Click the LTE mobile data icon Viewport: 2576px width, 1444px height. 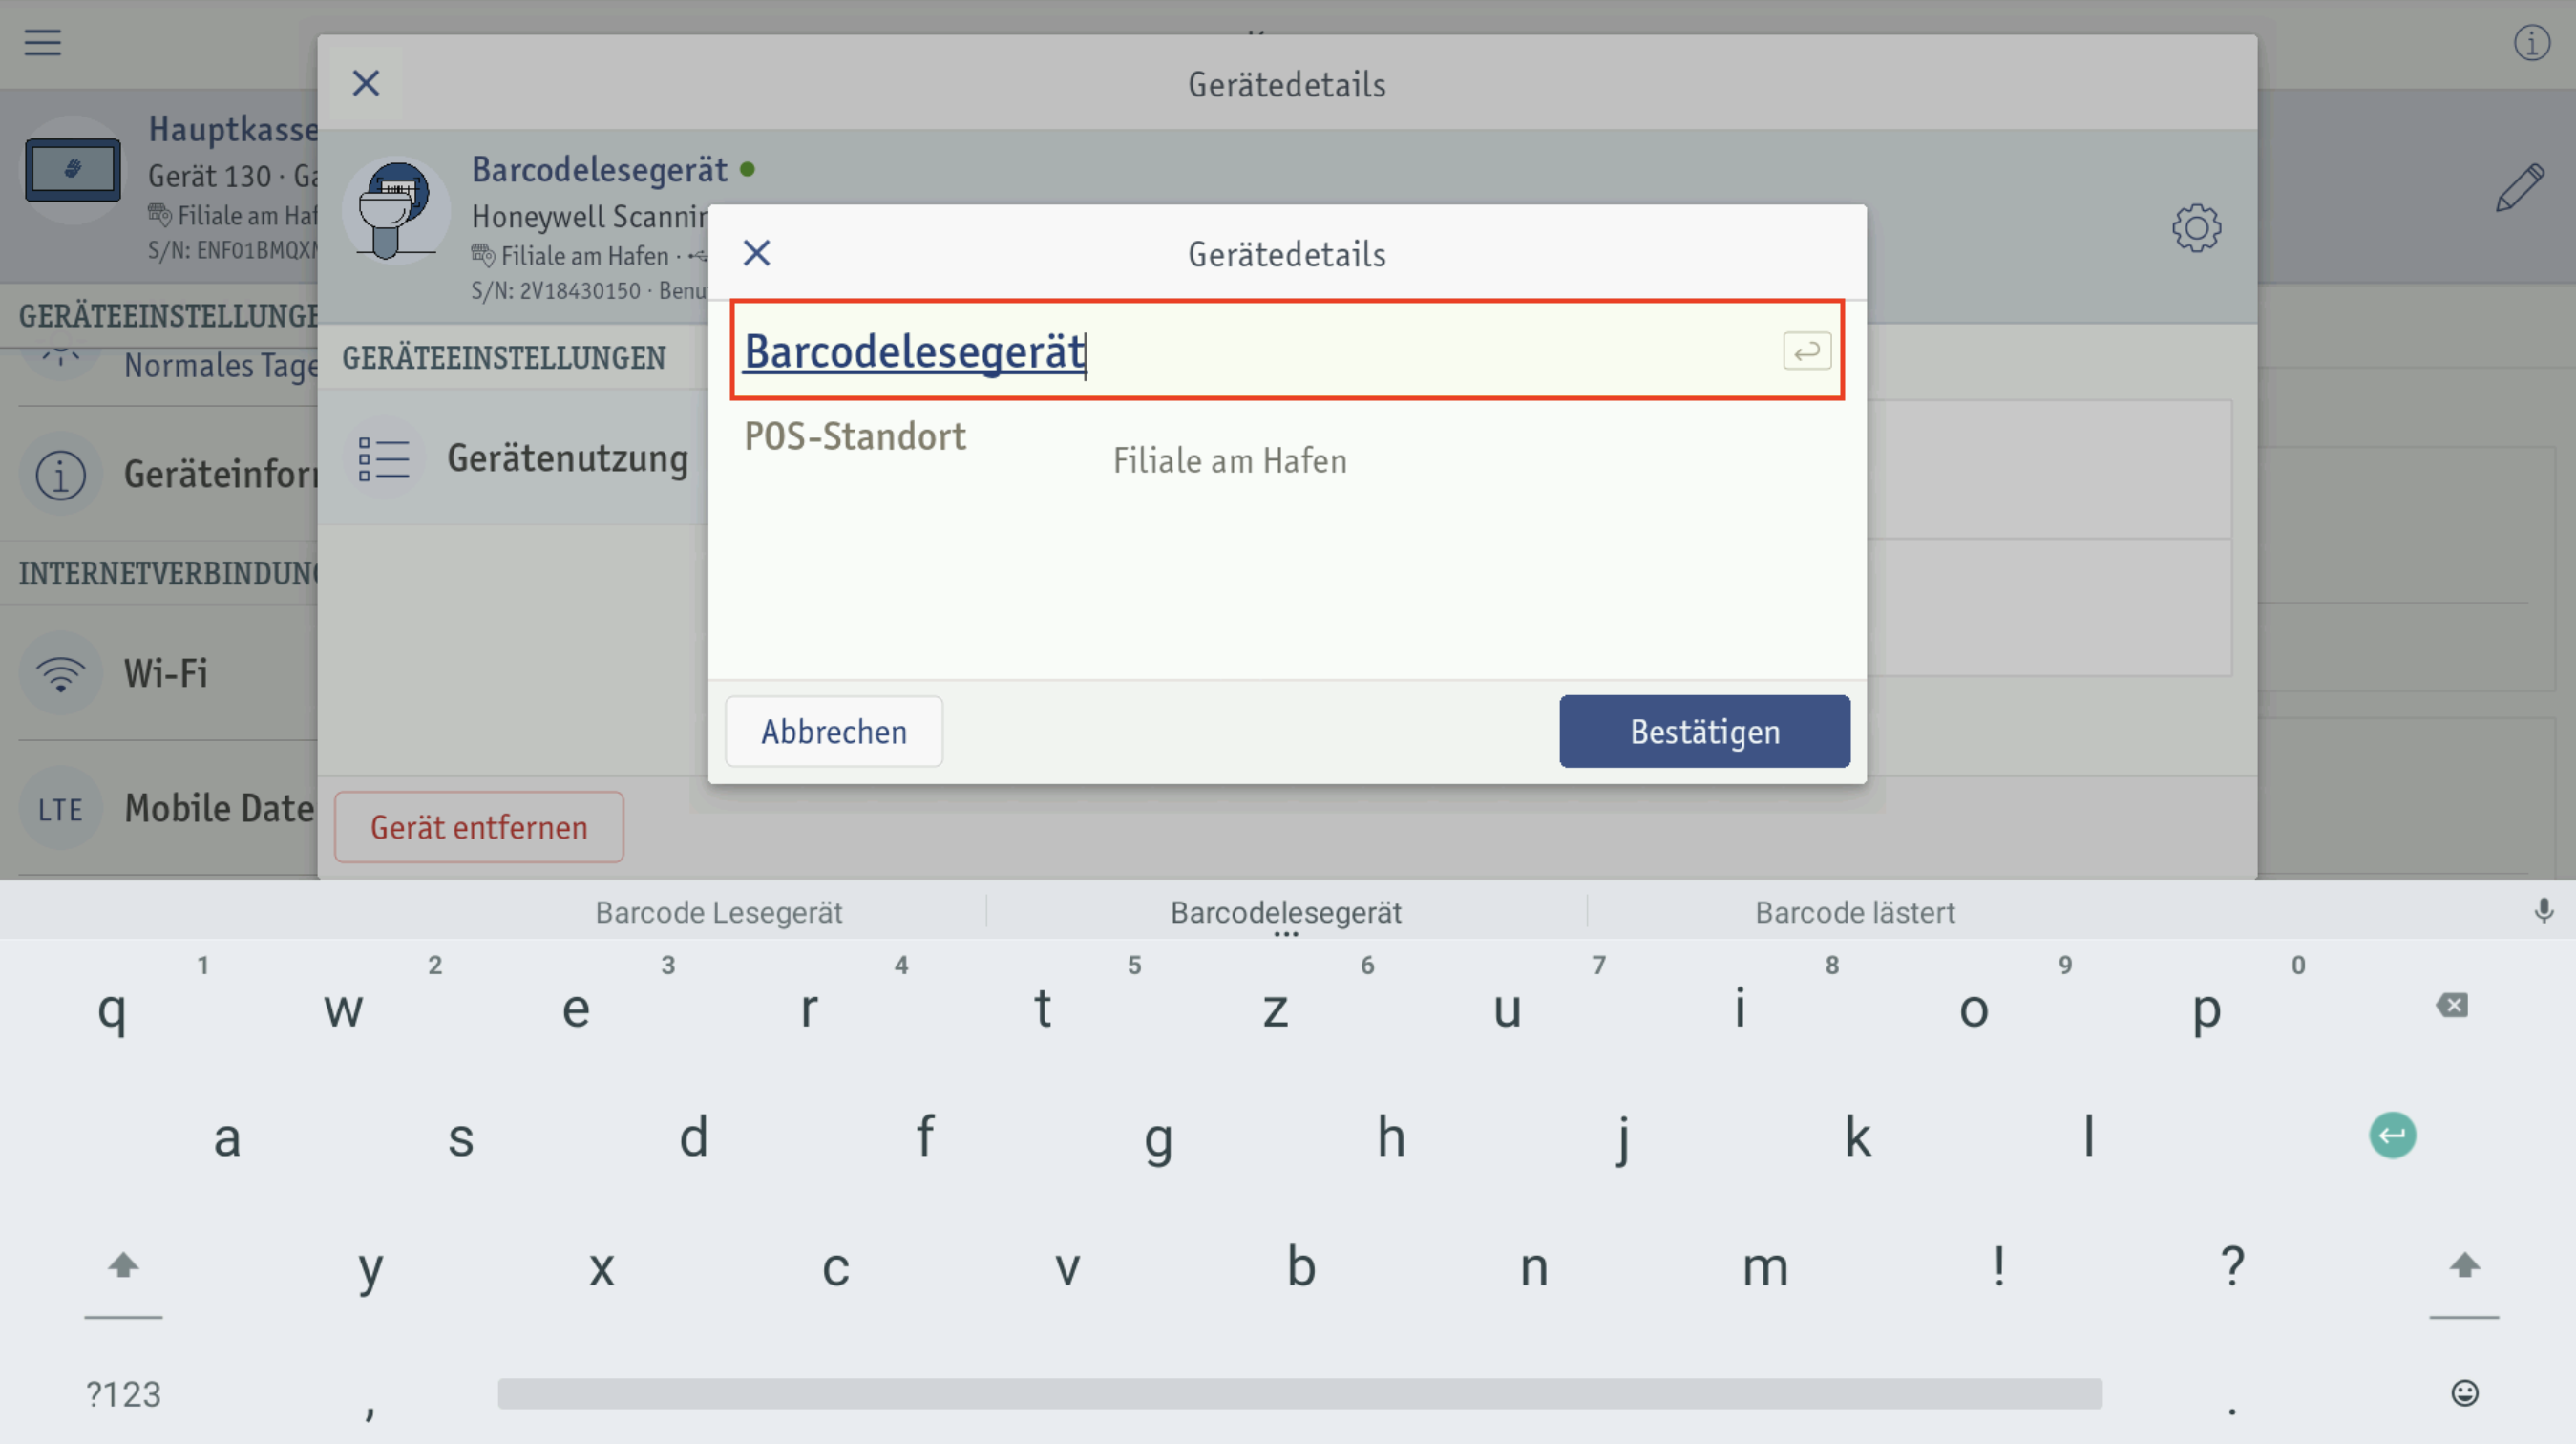61,809
